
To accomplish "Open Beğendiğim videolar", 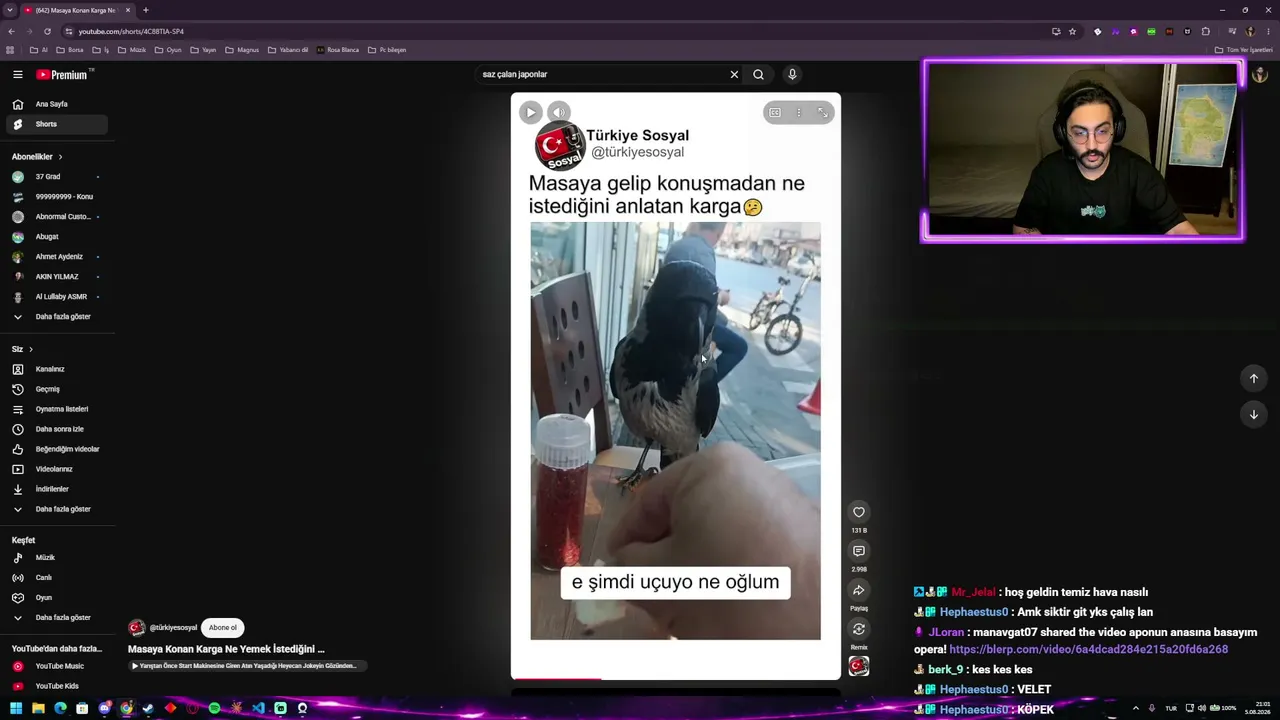I will (56, 449).
